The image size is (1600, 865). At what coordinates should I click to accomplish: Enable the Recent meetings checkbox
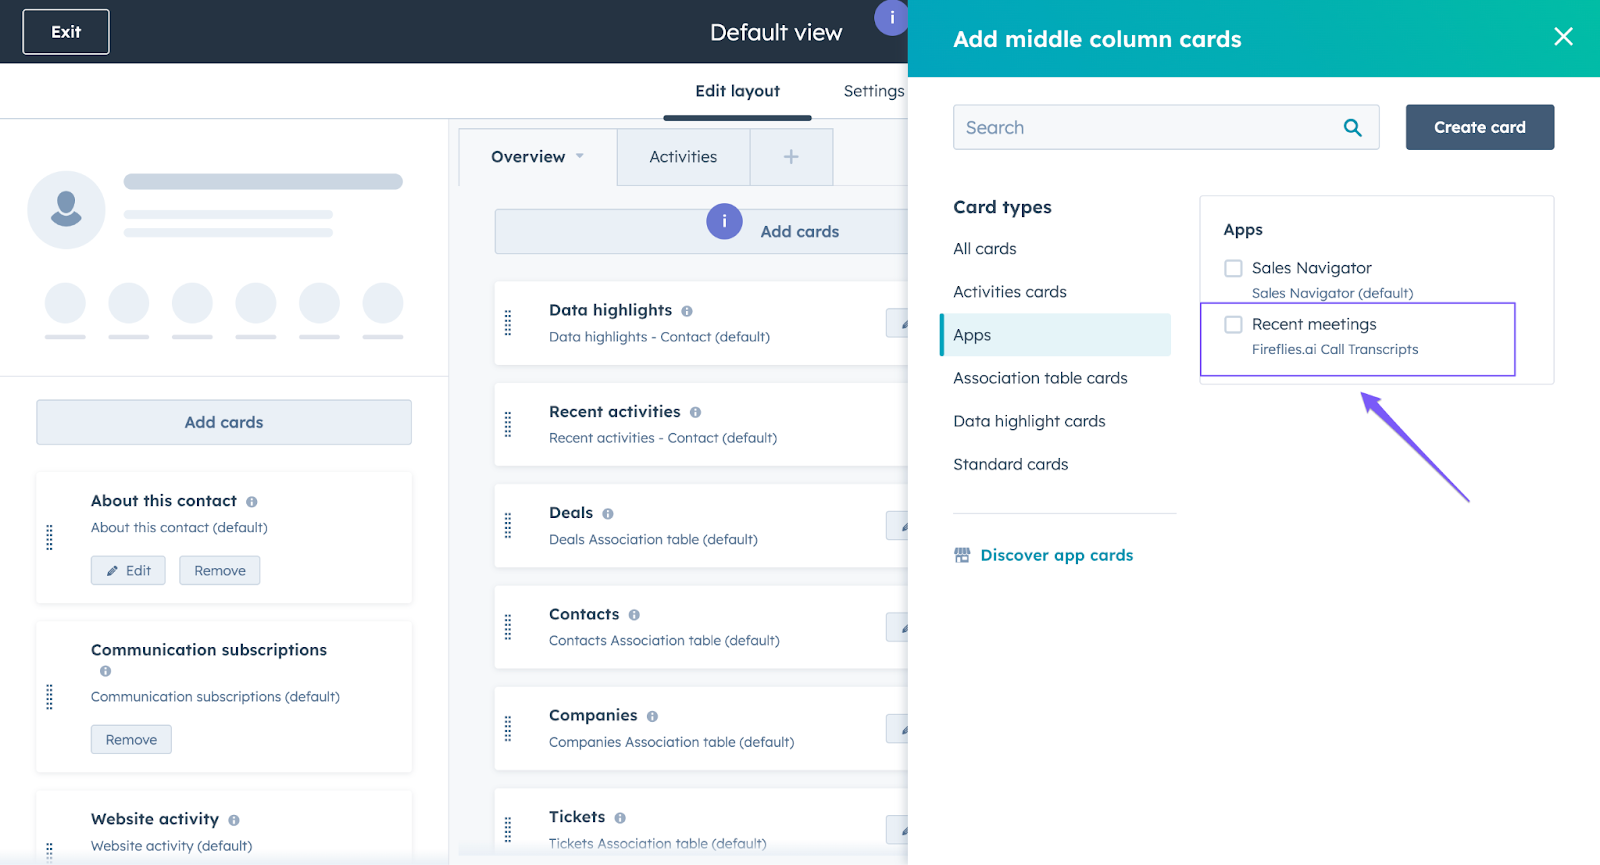click(x=1233, y=324)
